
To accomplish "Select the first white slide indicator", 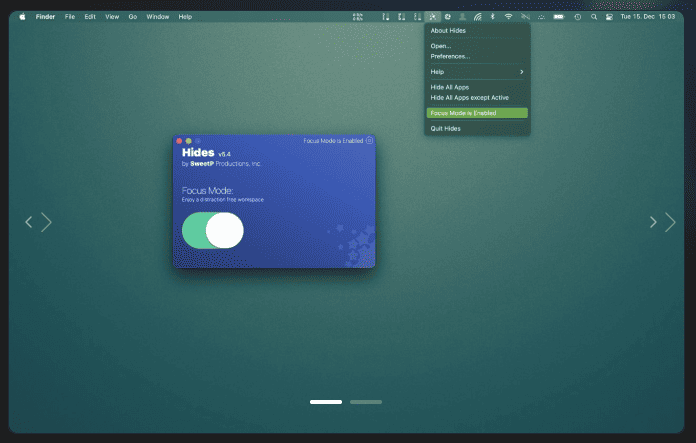I will [x=326, y=402].
